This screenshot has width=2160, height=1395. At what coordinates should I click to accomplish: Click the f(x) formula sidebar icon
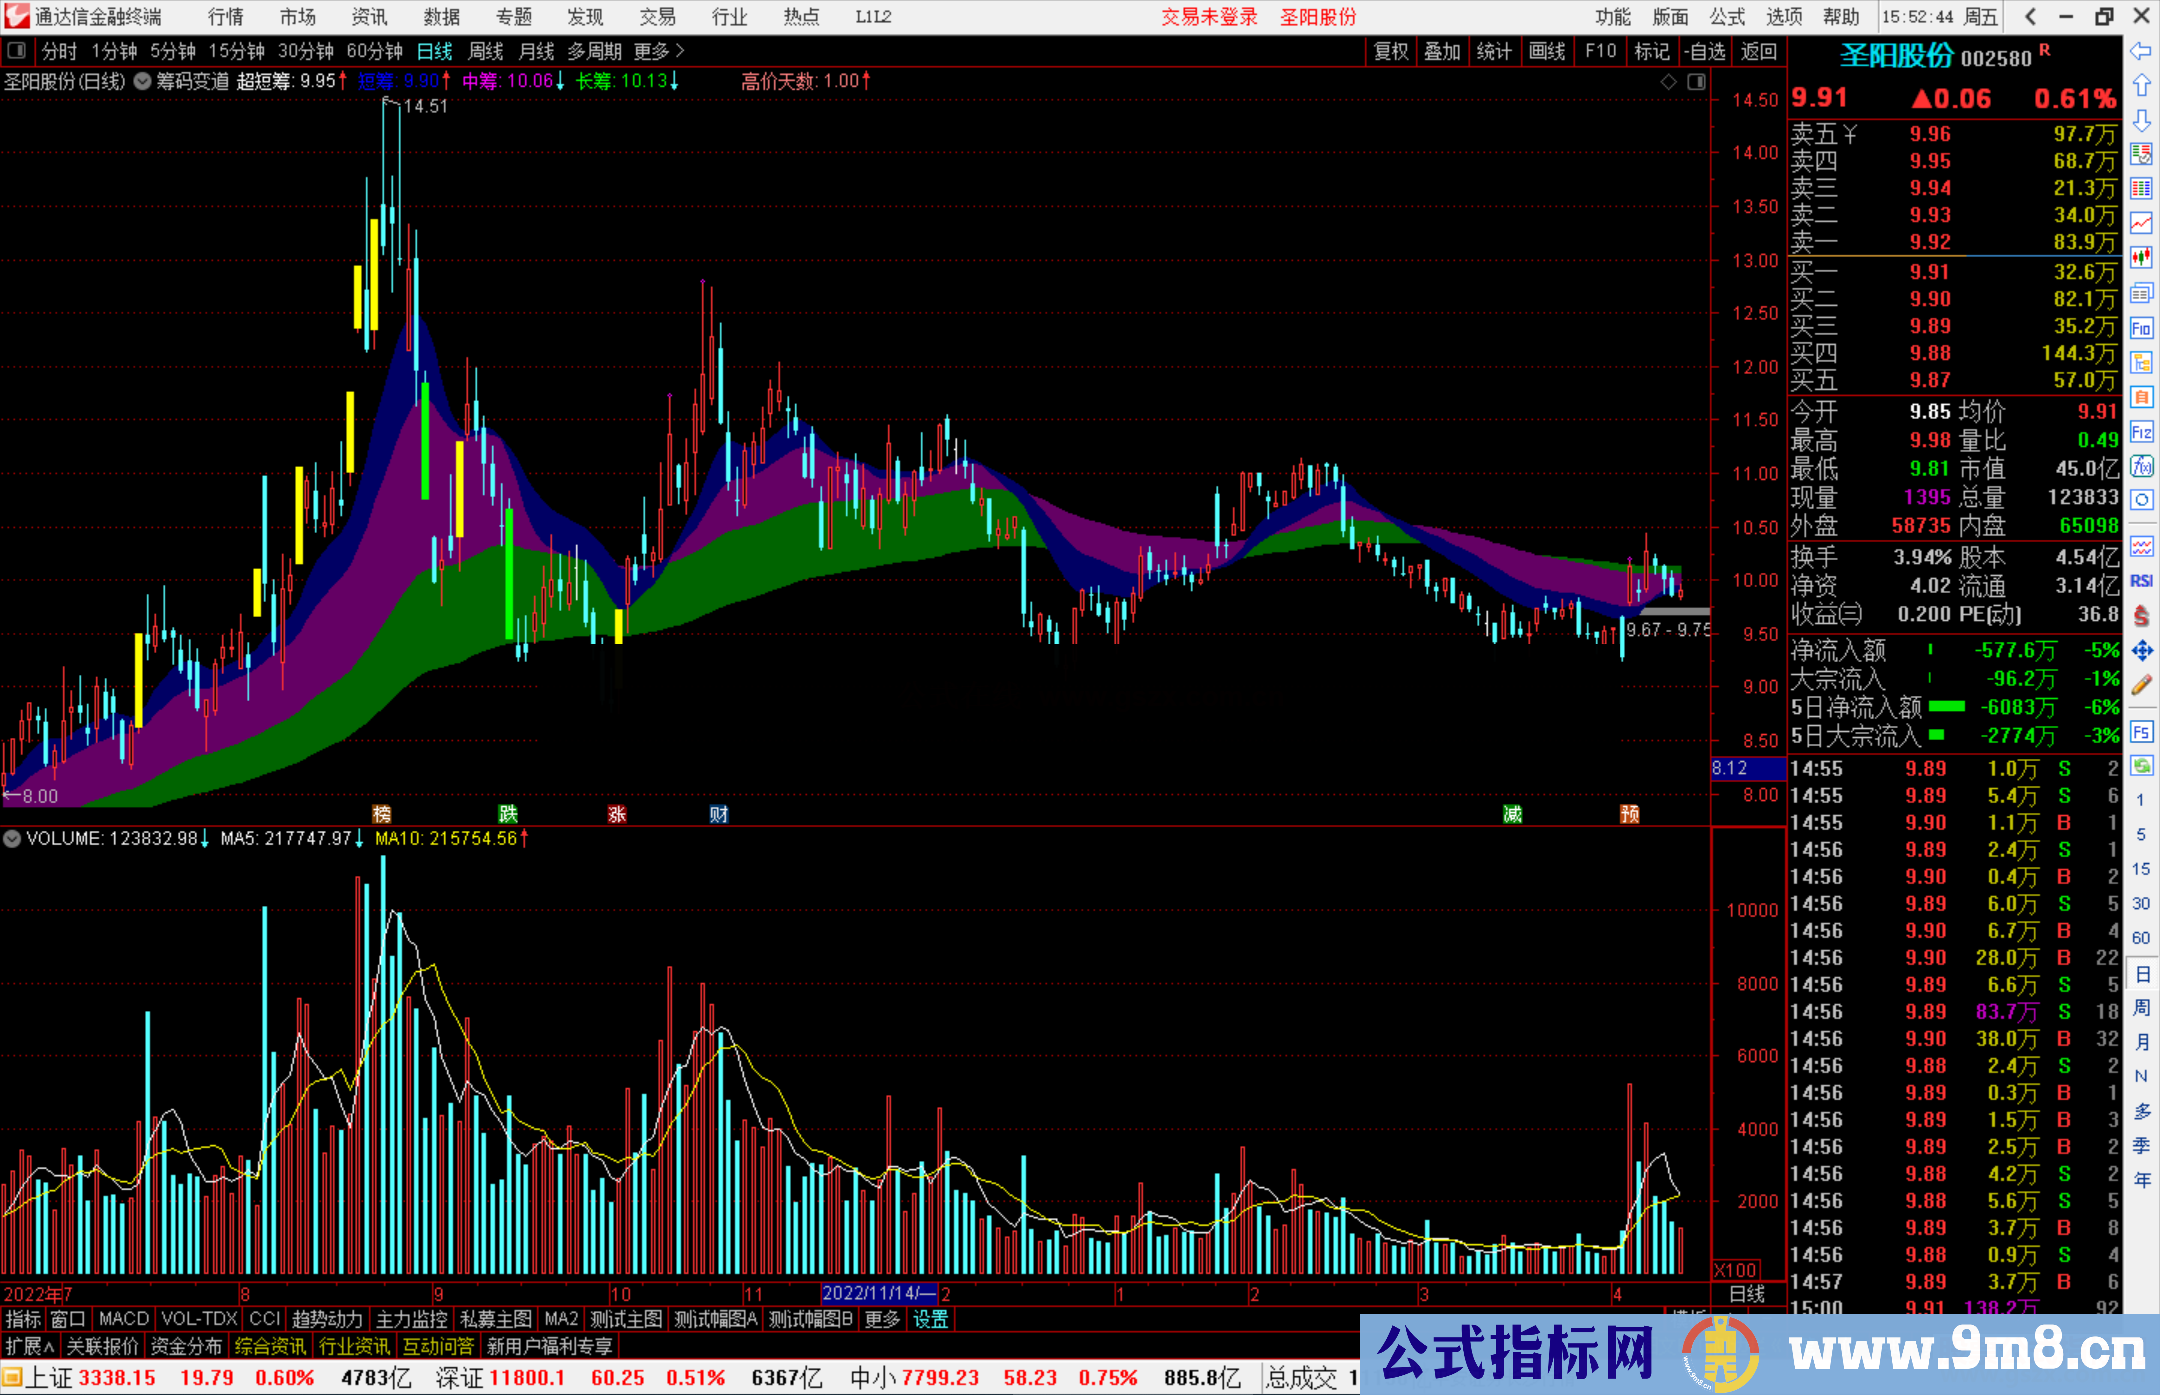click(x=2141, y=466)
